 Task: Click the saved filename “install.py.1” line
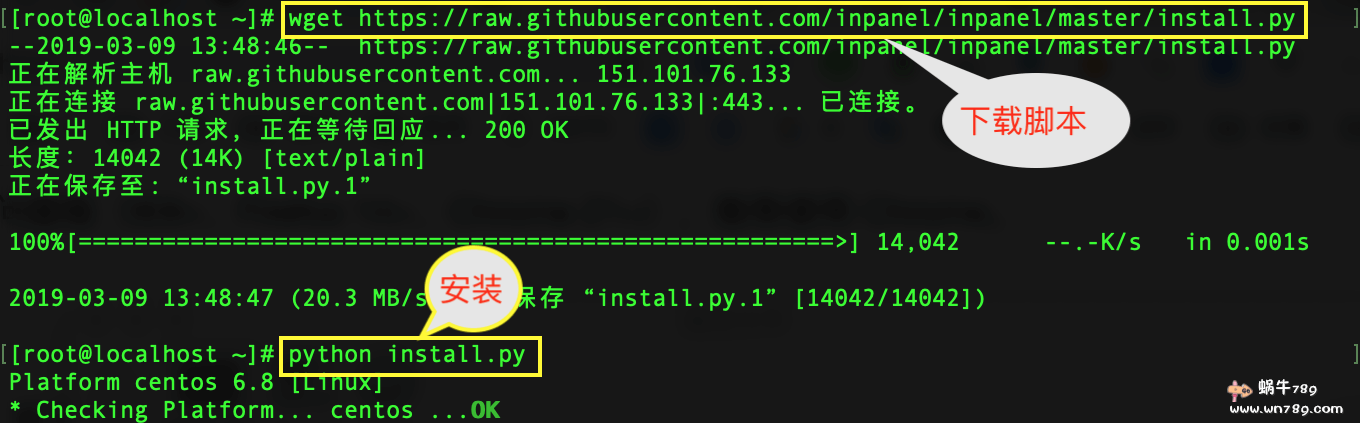pyautogui.click(x=190, y=186)
